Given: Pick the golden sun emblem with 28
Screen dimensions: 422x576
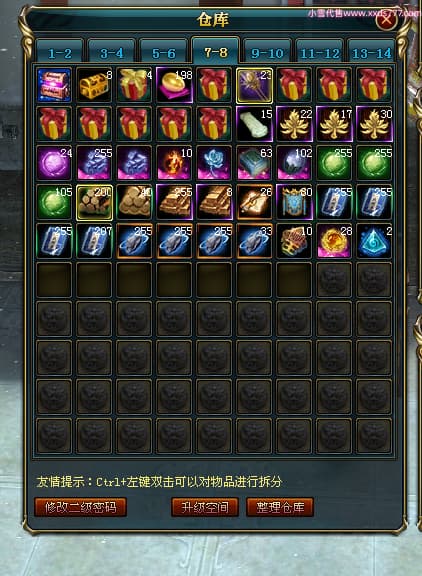Looking at the screenshot, I should 334,242.
